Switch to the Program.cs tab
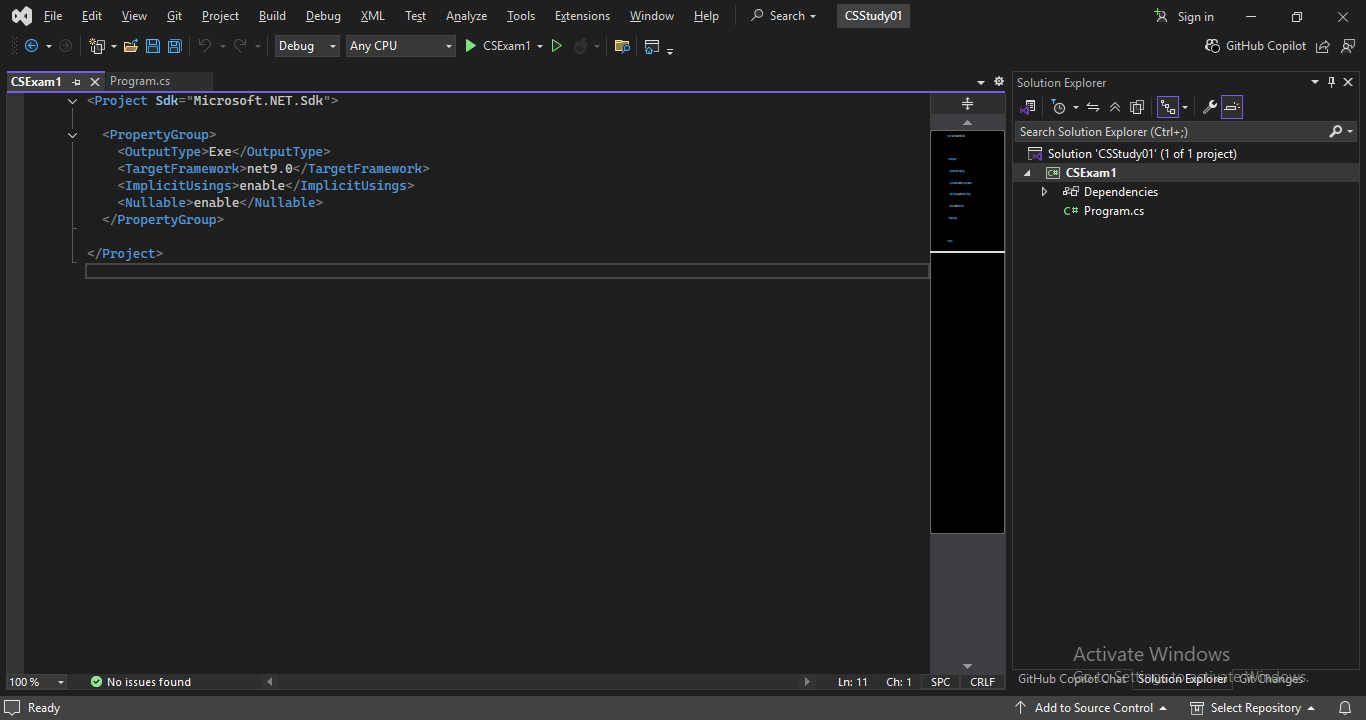1366x720 pixels. [x=140, y=81]
